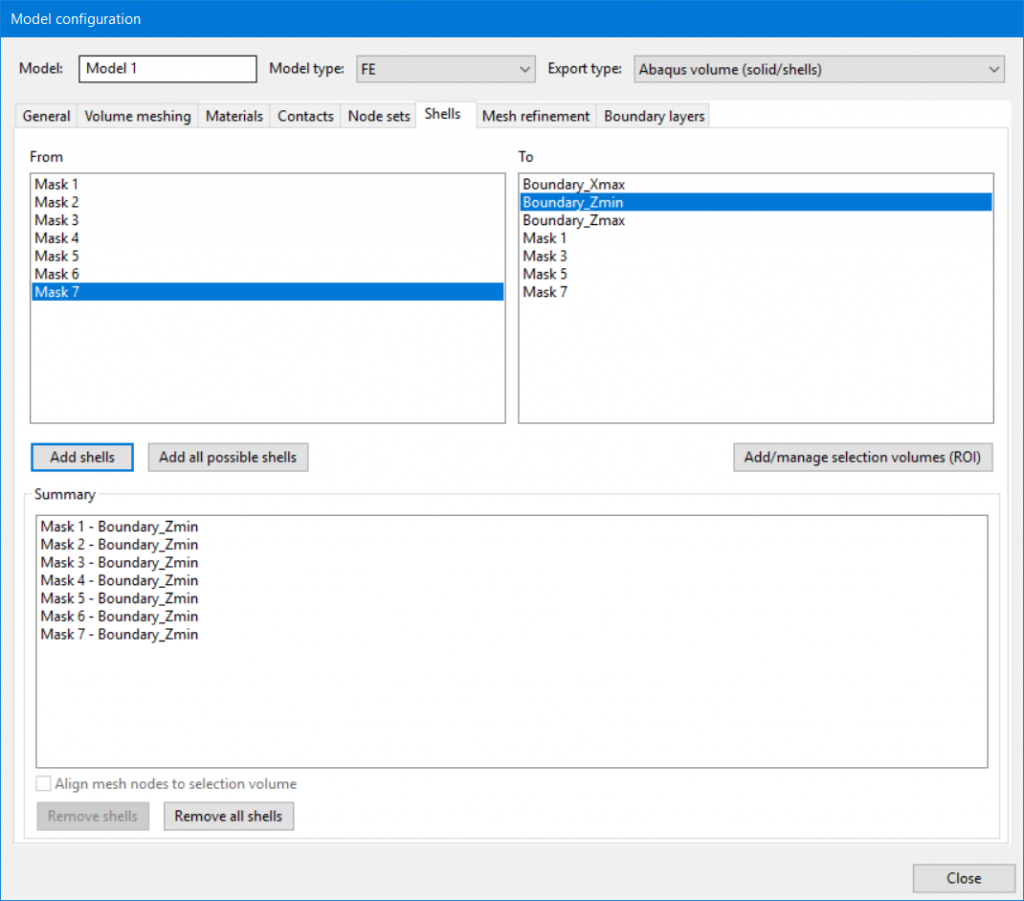
Task: Switch to the Volume meshing tab
Action: click(x=138, y=116)
